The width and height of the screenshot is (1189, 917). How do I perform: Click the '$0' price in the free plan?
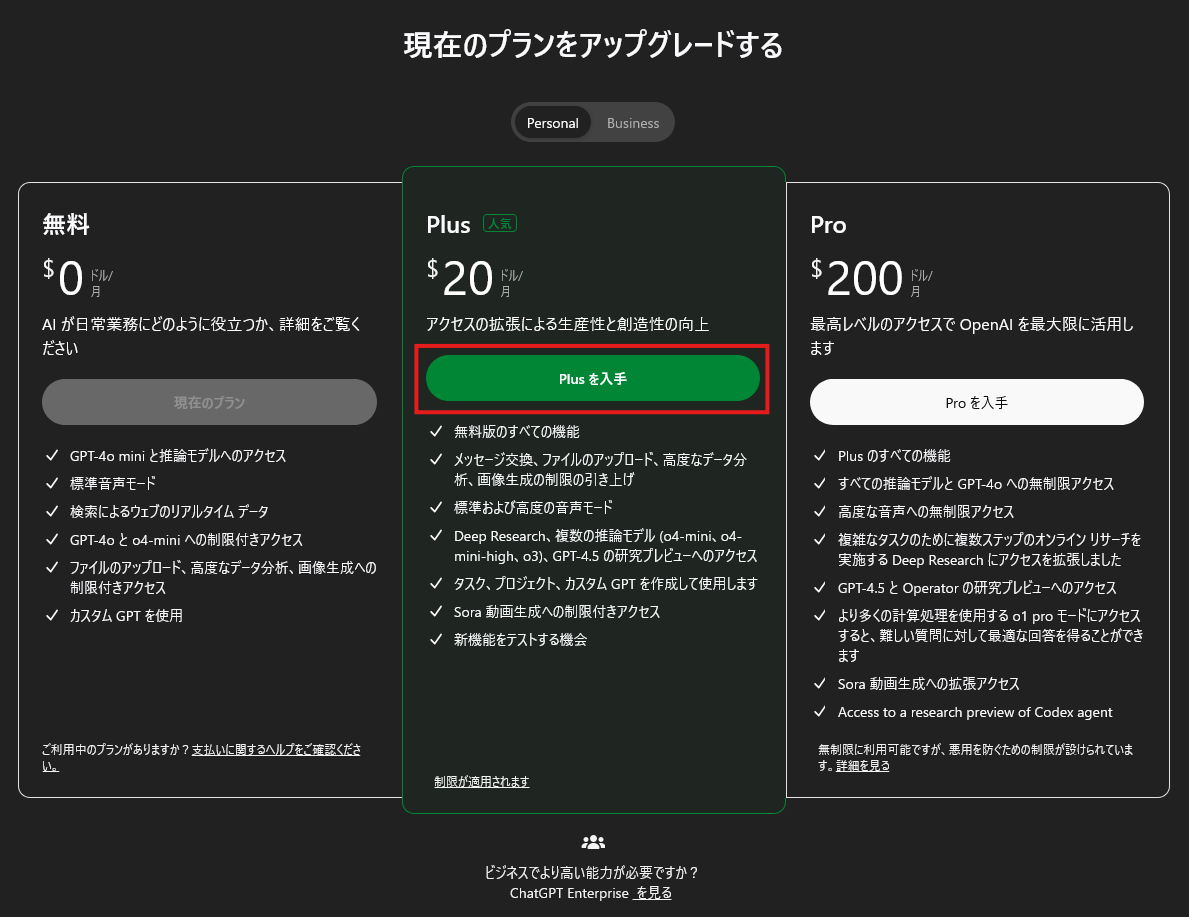pyautogui.click(x=63, y=278)
